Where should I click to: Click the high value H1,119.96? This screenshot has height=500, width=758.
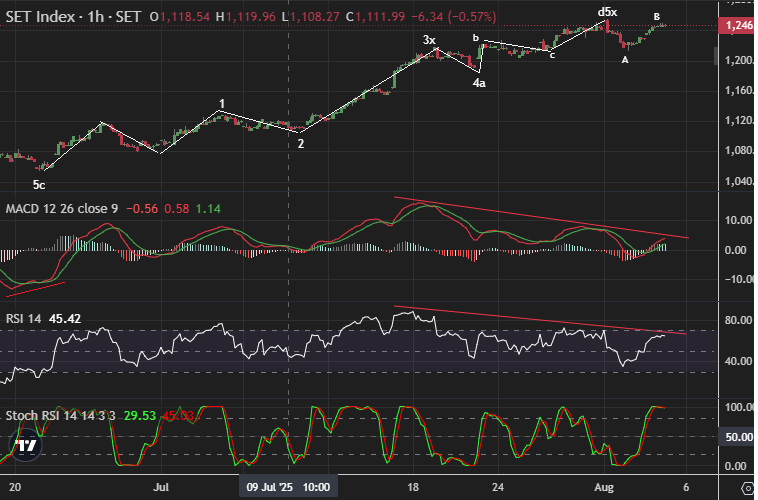click(x=245, y=17)
